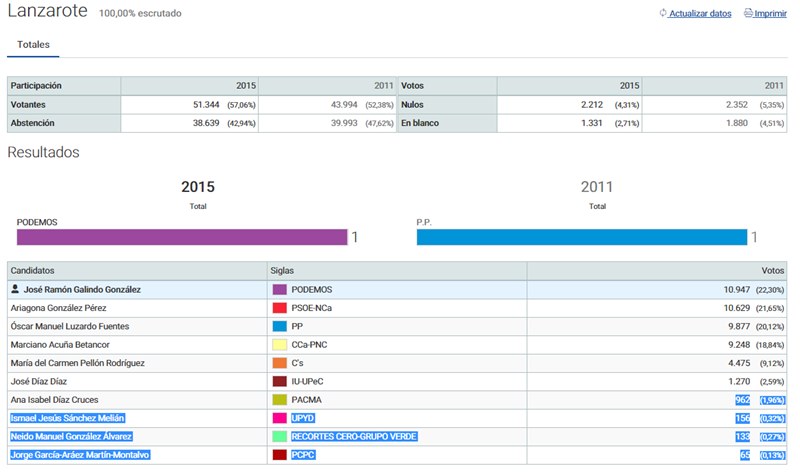Click the blue PP color swatch
This screenshot has width=800, height=474.
(280, 326)
